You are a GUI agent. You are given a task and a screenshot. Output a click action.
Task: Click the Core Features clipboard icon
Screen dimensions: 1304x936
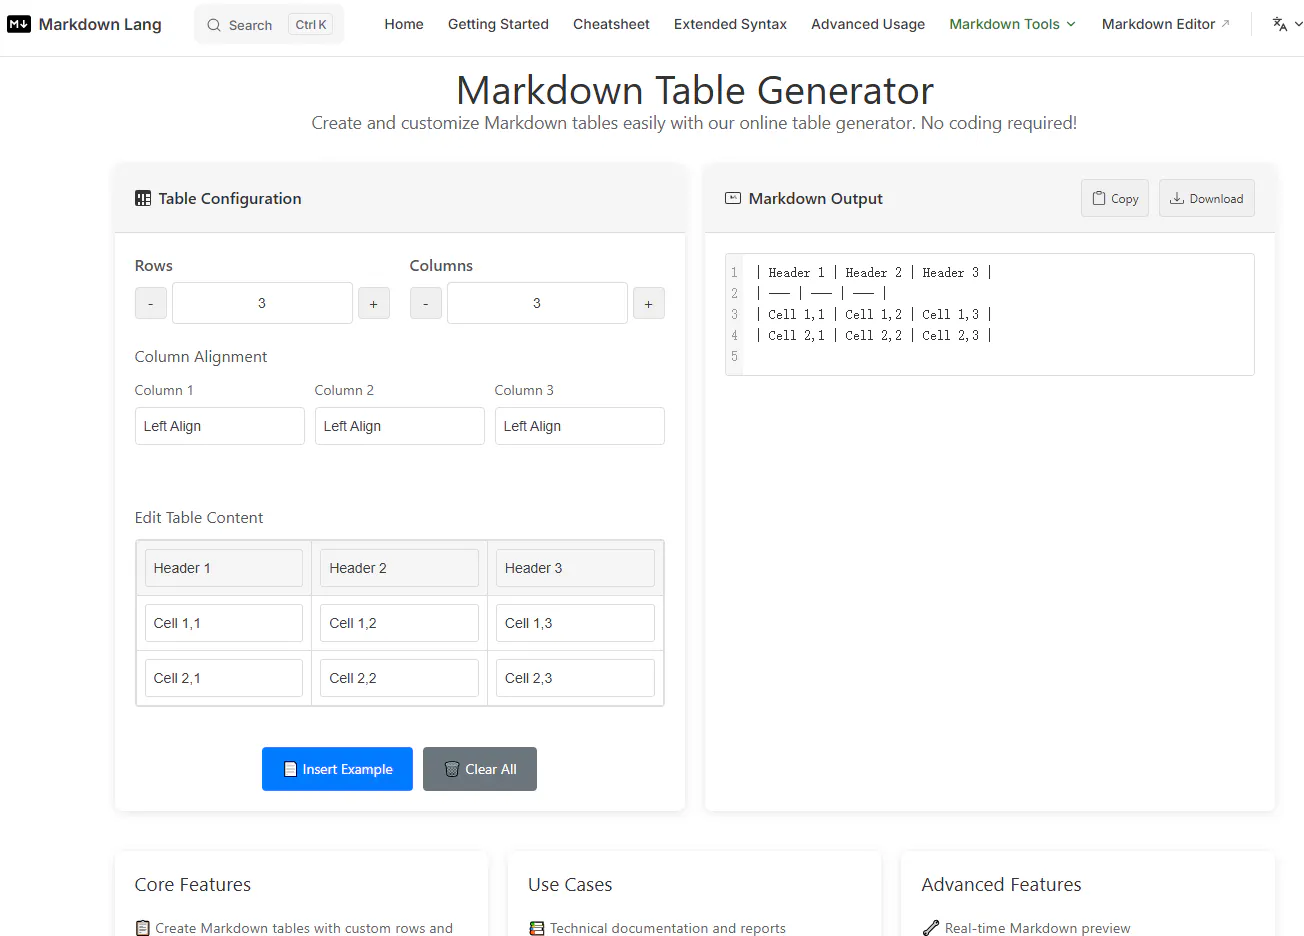[x=143, y=928]
